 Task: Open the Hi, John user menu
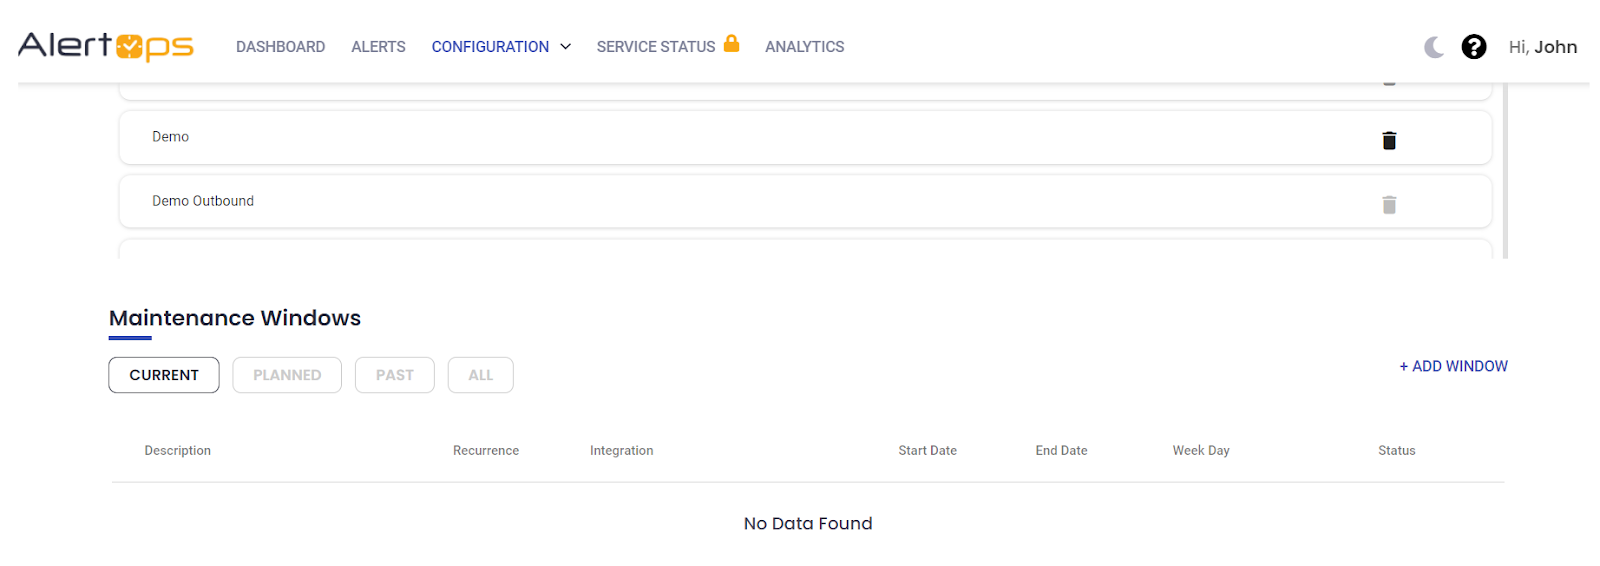click(x=1542, y=47)
